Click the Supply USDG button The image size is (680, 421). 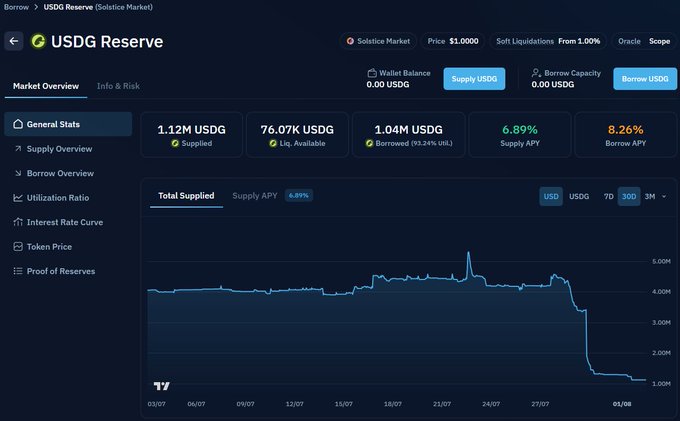tap(474, 79)
